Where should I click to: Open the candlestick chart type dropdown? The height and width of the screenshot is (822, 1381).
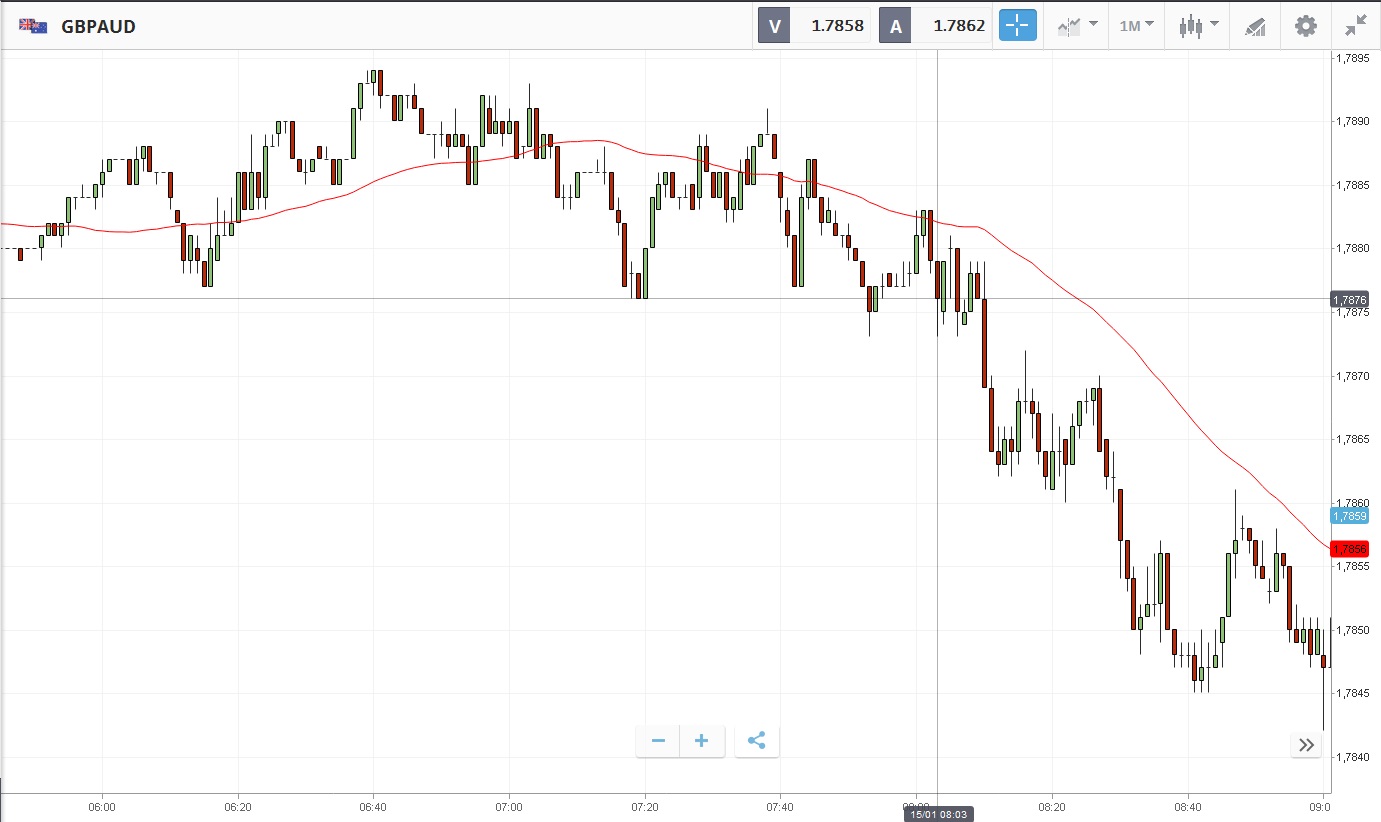[1198, 26]
